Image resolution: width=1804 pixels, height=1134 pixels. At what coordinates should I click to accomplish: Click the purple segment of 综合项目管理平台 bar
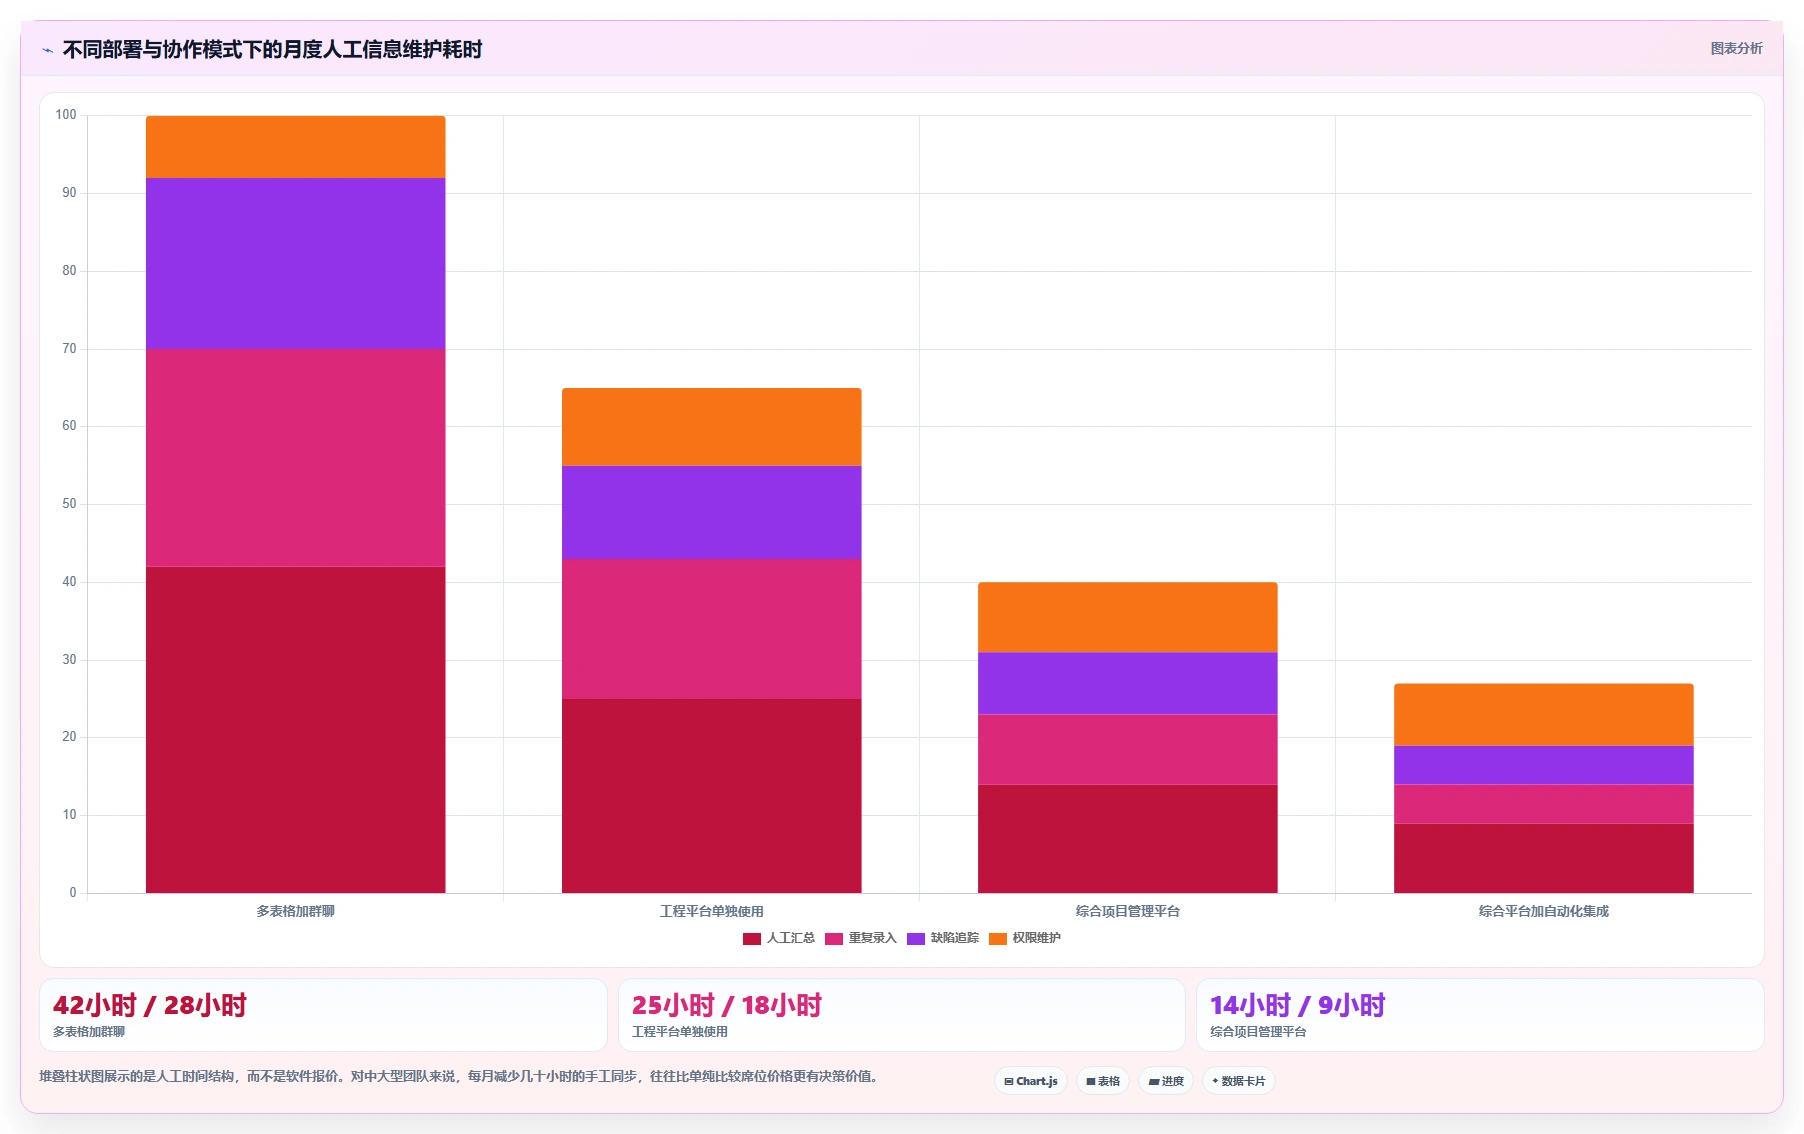click(x=1127, y=683)
